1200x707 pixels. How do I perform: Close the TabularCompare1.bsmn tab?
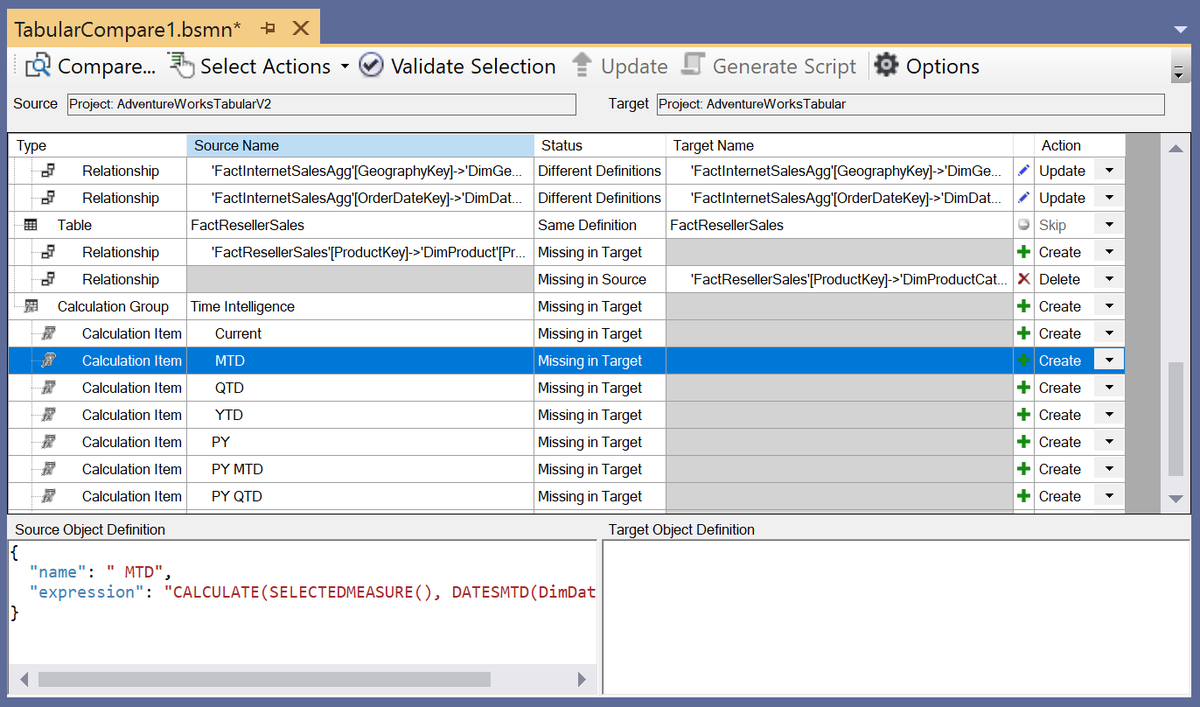(301, 29)
